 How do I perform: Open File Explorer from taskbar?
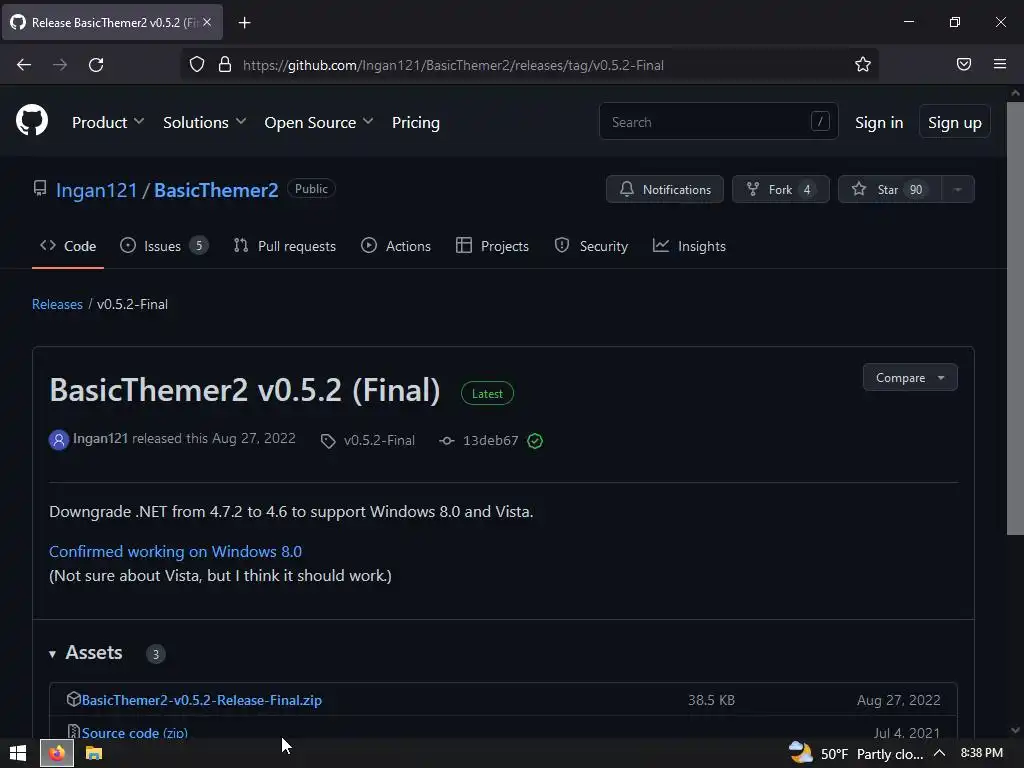pyautogui.click(x=94, y=754)
